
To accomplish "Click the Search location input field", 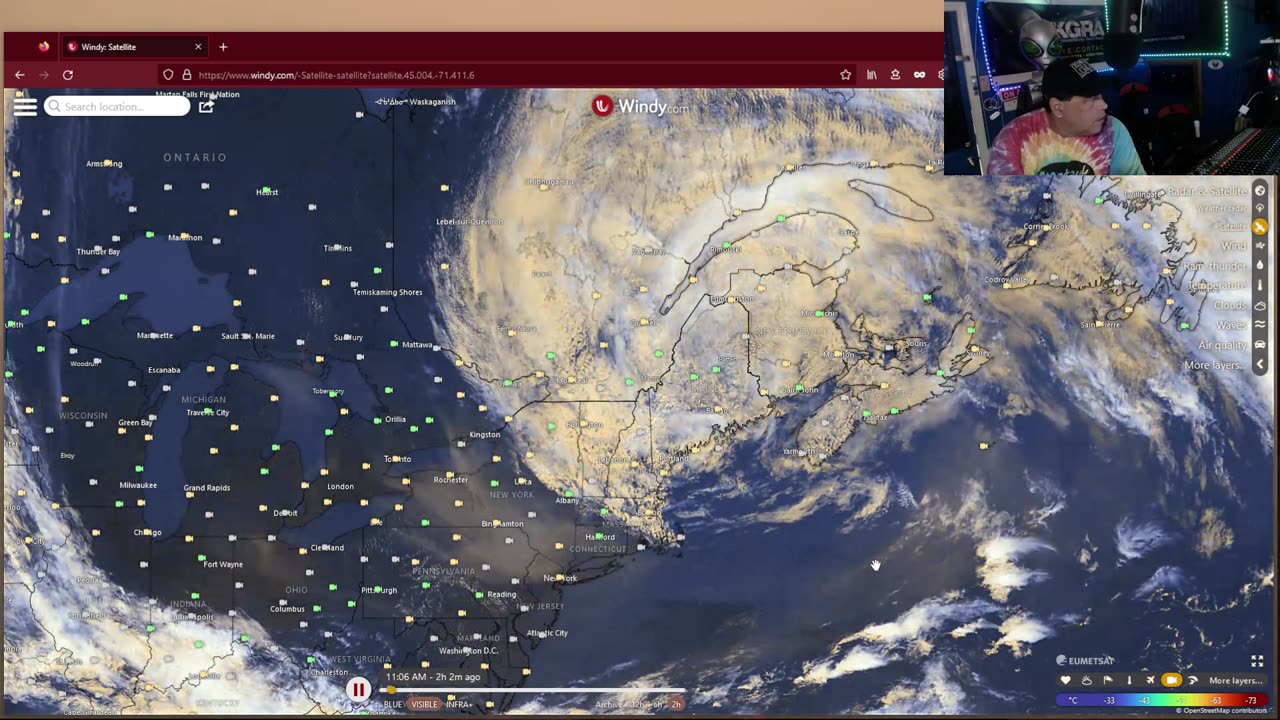I will point(117,106).
